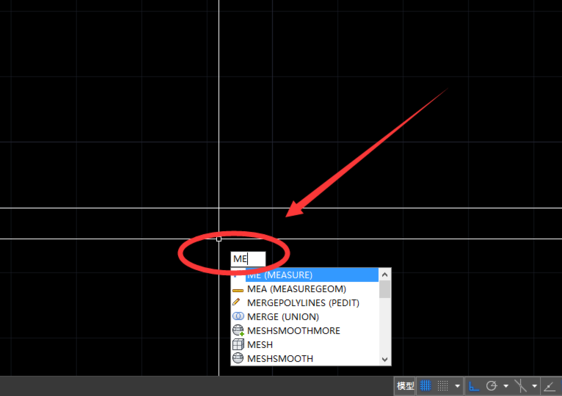Click the UNION overlapping circles icon
This screenshot has height=396, width=562.
[x=238, y=316]
